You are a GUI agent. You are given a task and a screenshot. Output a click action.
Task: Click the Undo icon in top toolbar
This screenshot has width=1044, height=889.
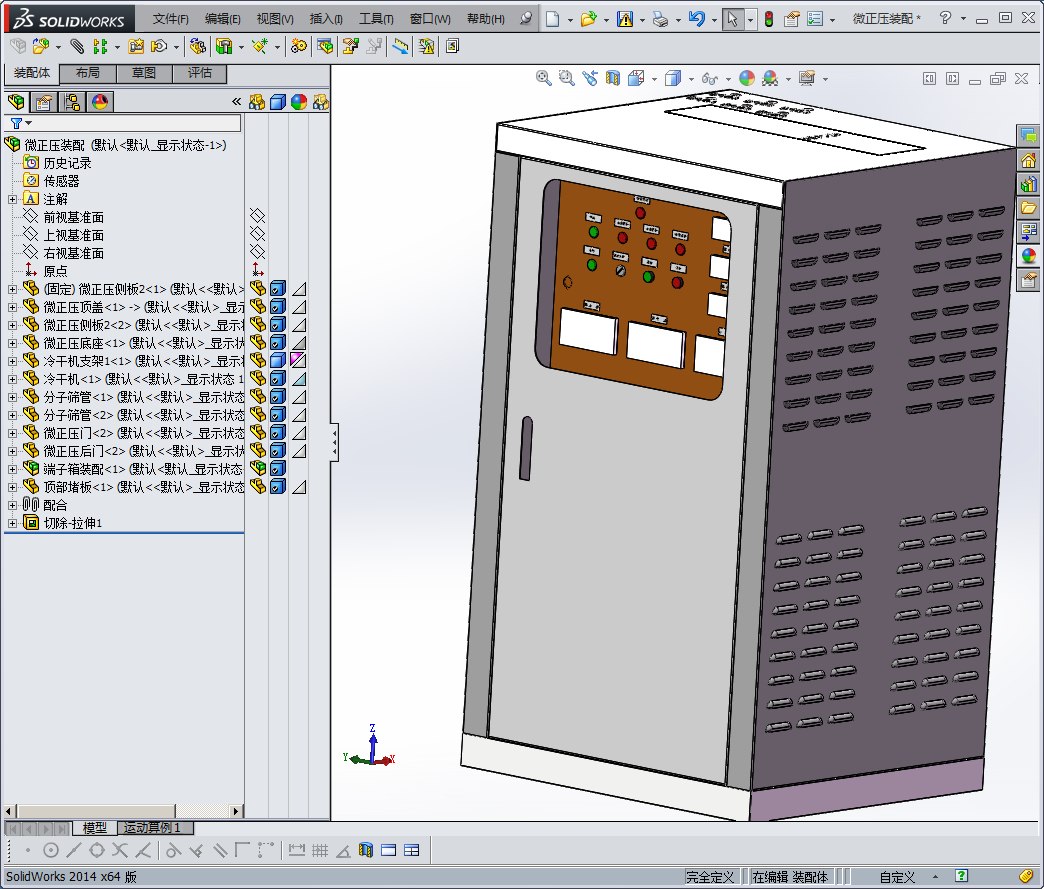point(697,19)
